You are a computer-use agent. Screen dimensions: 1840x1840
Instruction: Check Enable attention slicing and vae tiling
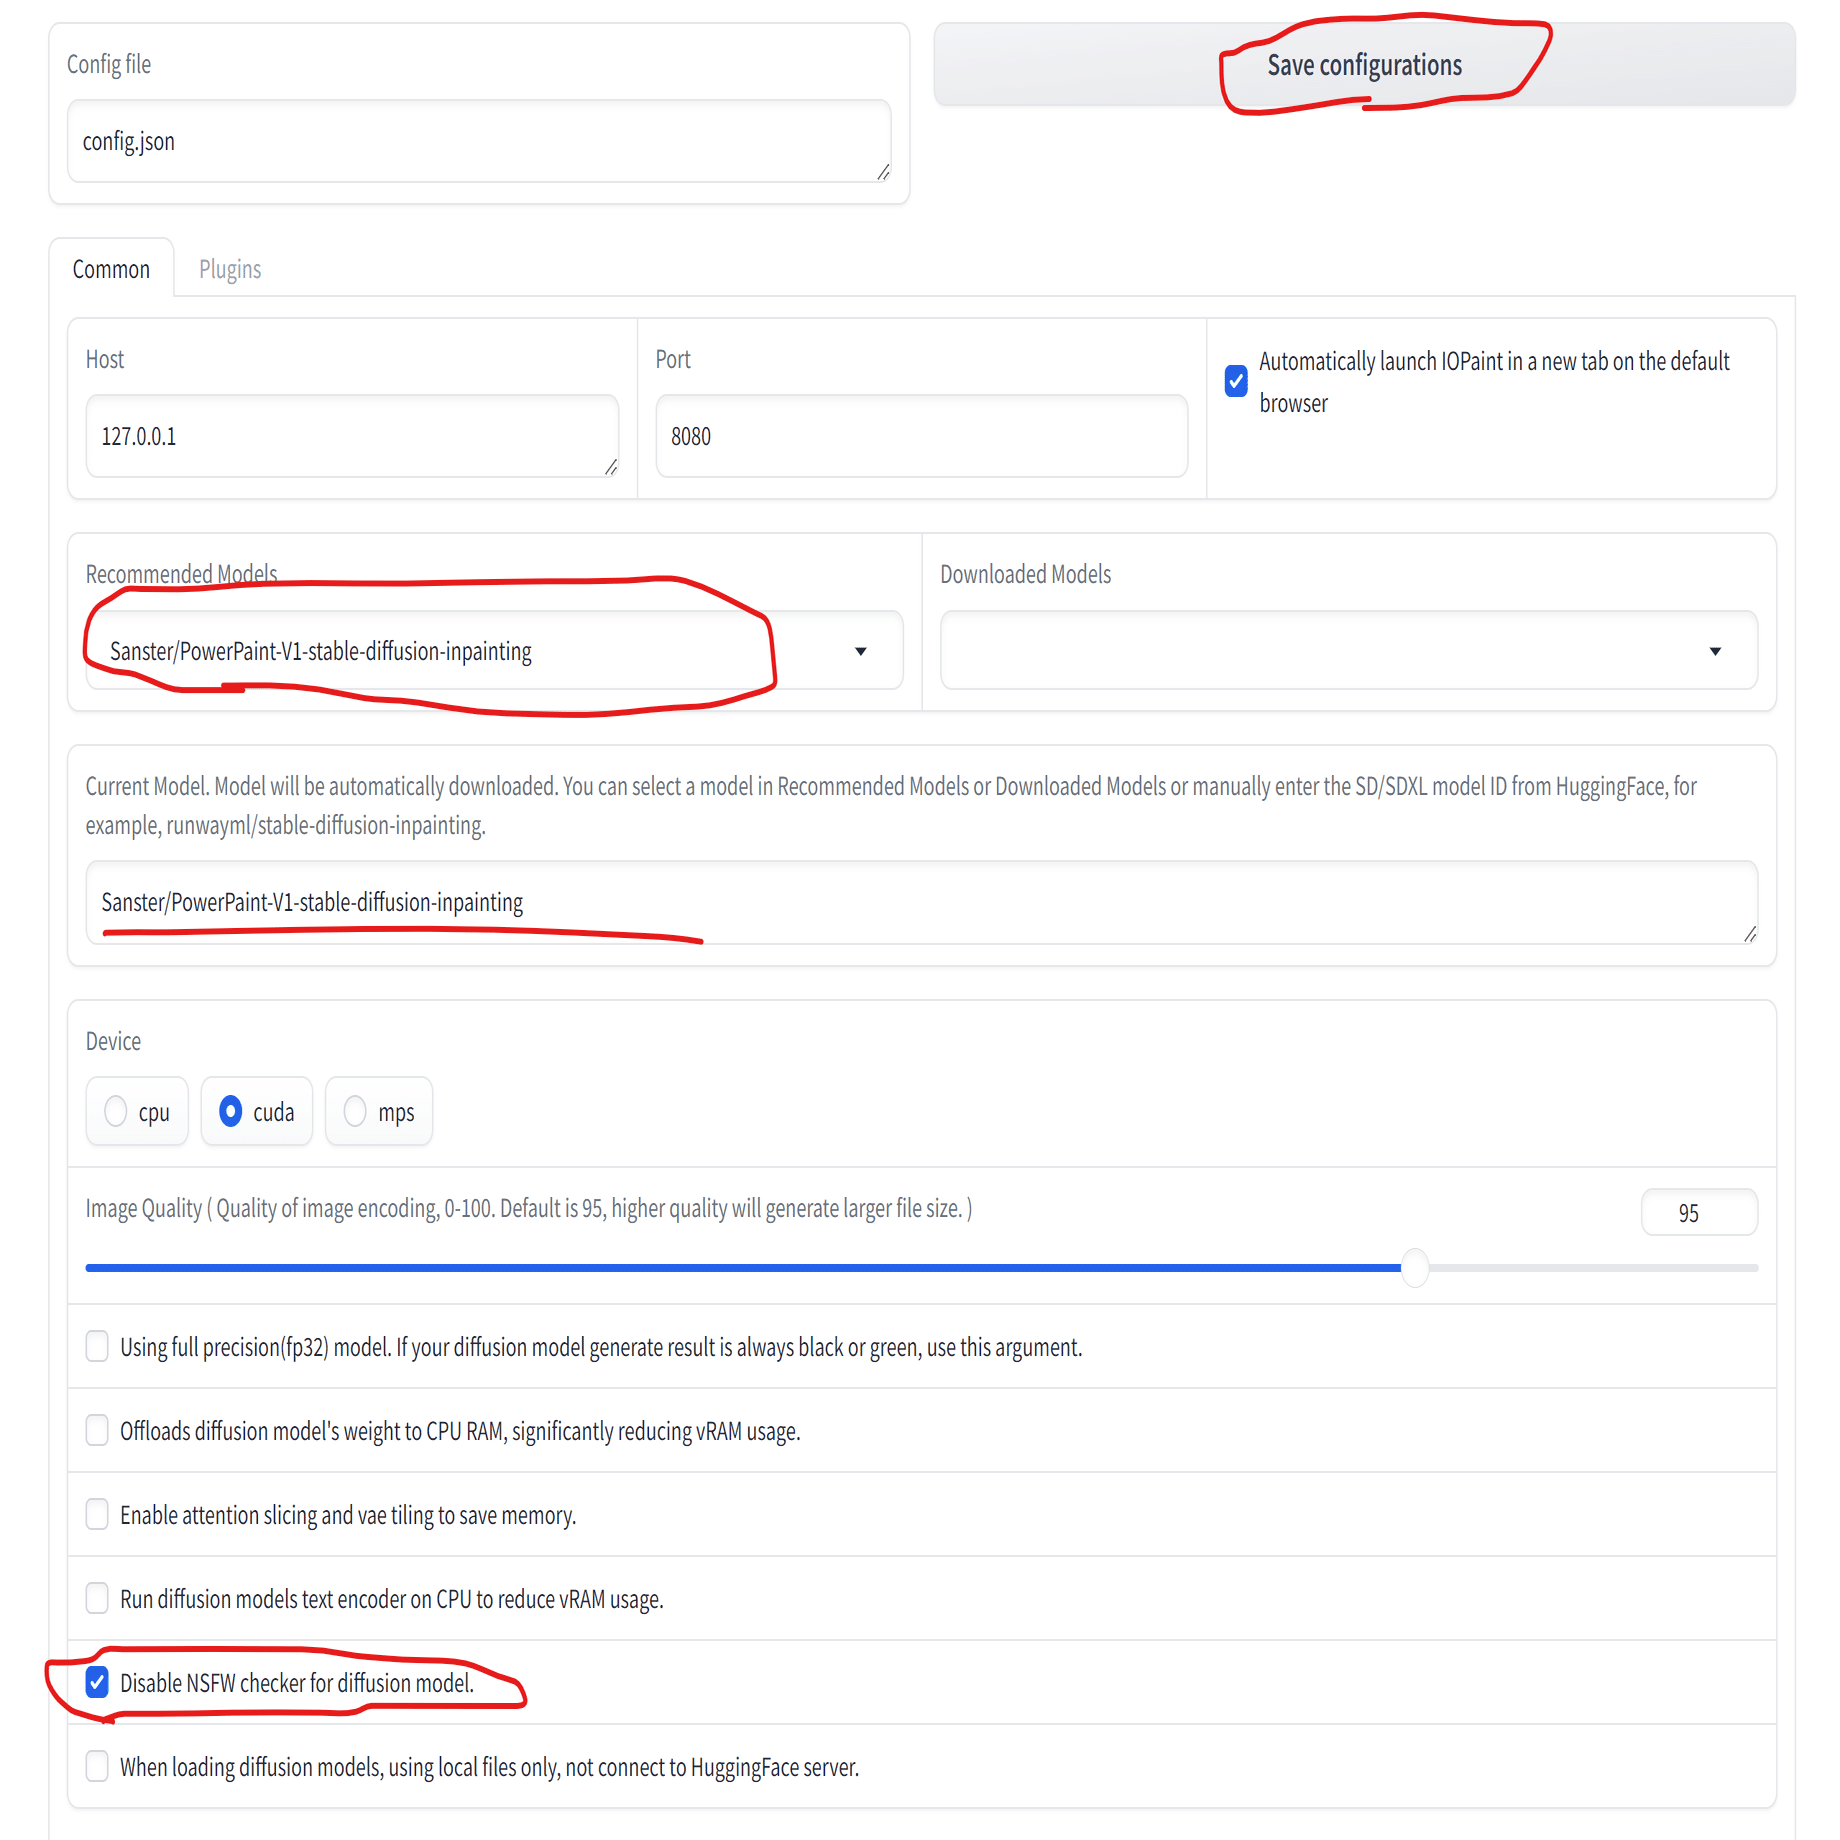[x=97, y=1514]
